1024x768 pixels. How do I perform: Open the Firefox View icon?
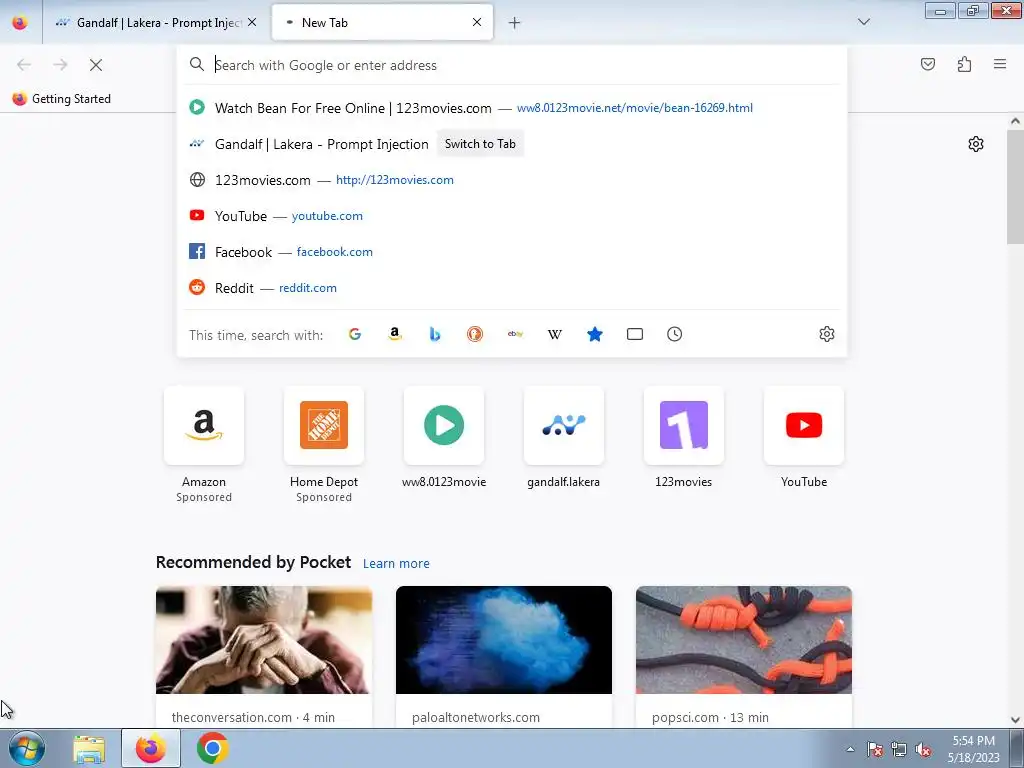(x=20, y=23)
